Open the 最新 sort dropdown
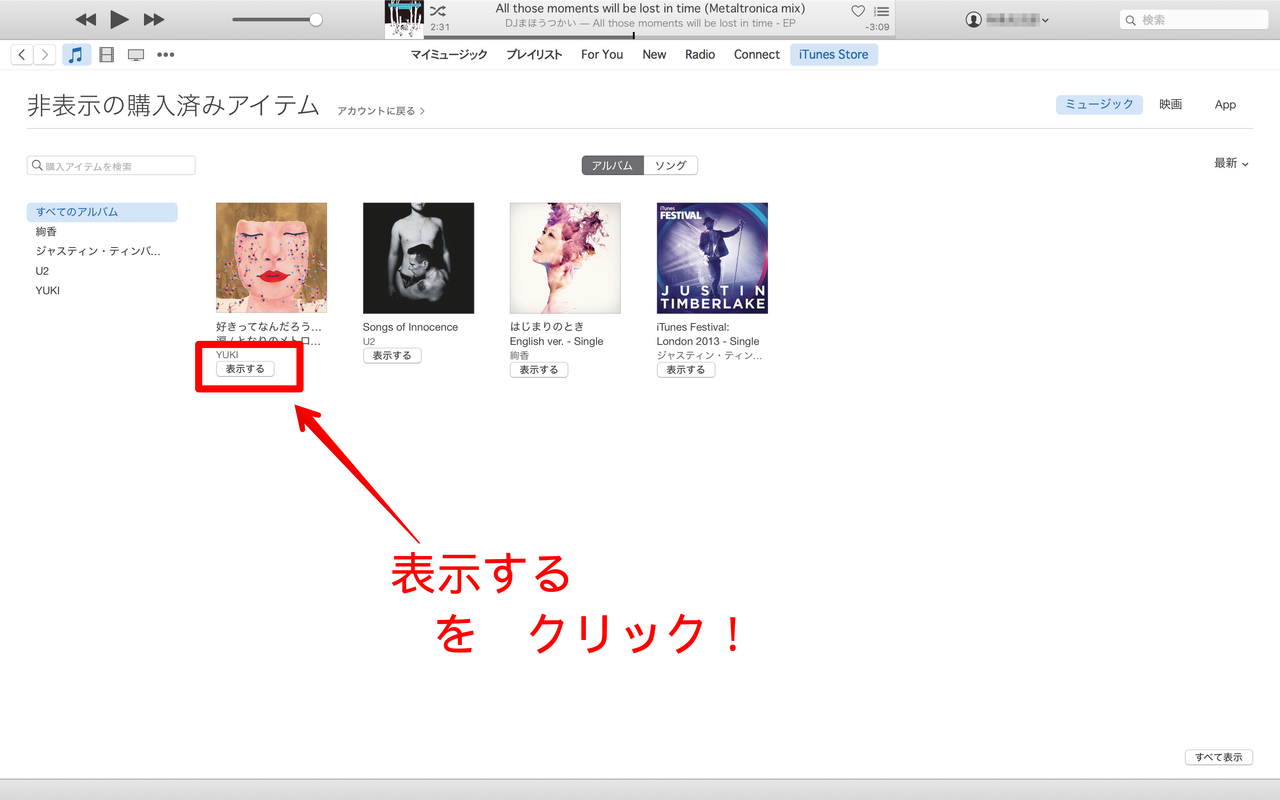 point(1231,163)
